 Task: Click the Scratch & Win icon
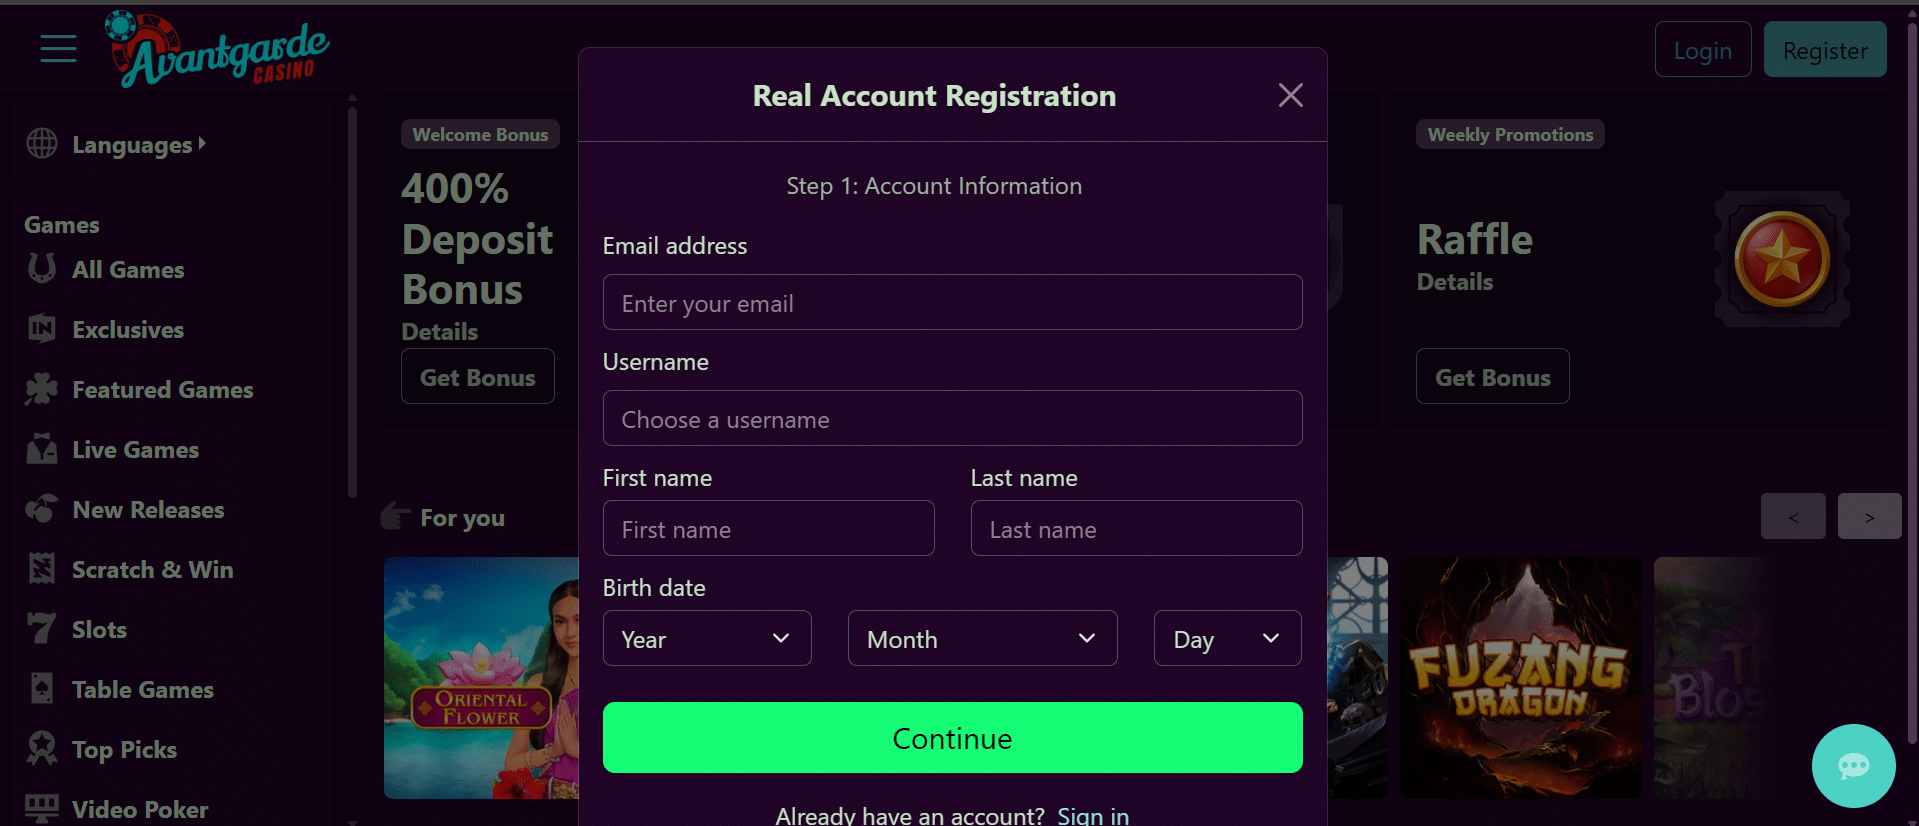tap(41, 569)
